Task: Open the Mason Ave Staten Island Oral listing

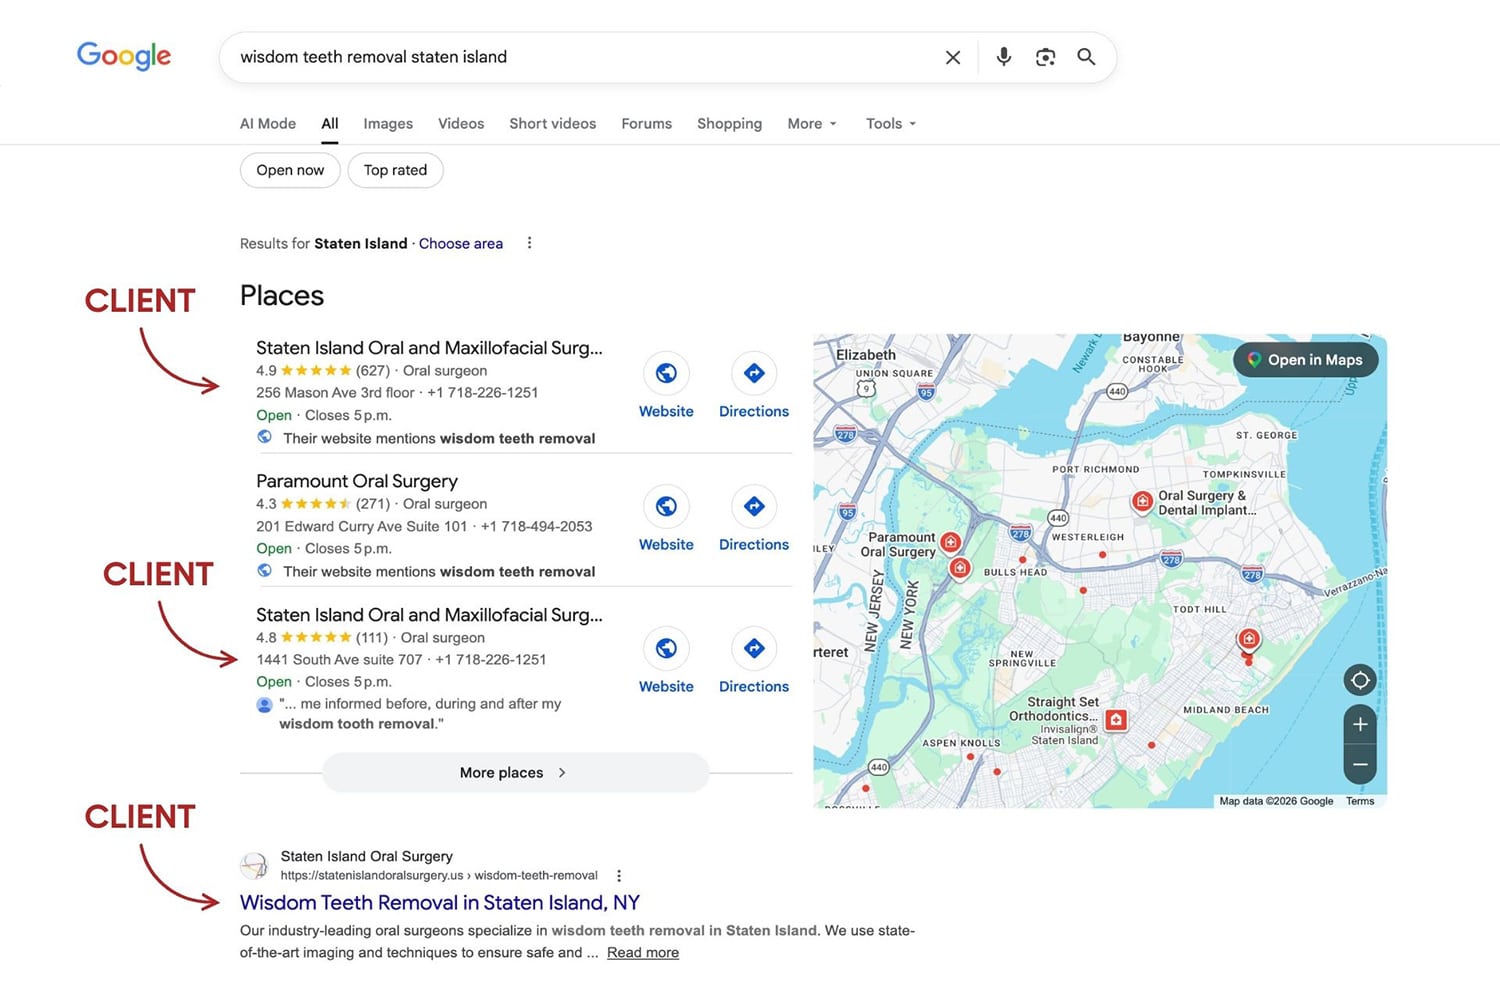Action: pos(429,348)
